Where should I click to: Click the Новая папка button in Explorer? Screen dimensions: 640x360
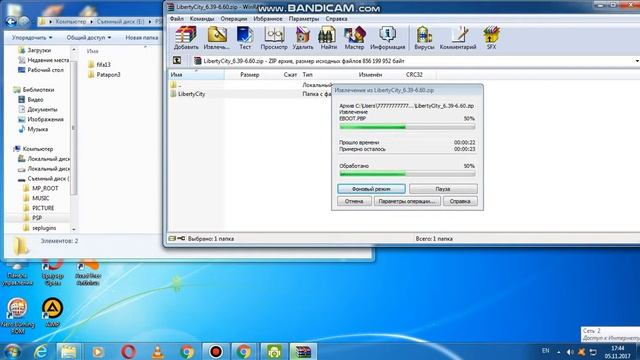[x=142, y=38]
